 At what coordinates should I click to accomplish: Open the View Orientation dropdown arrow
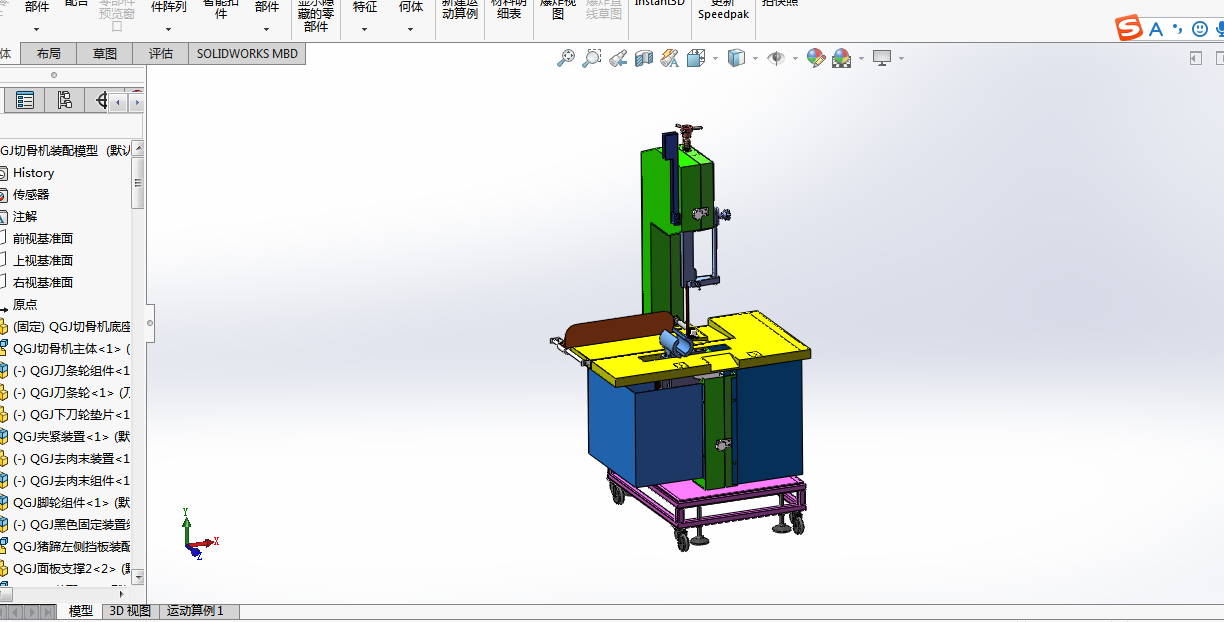(x=715, y=59)
